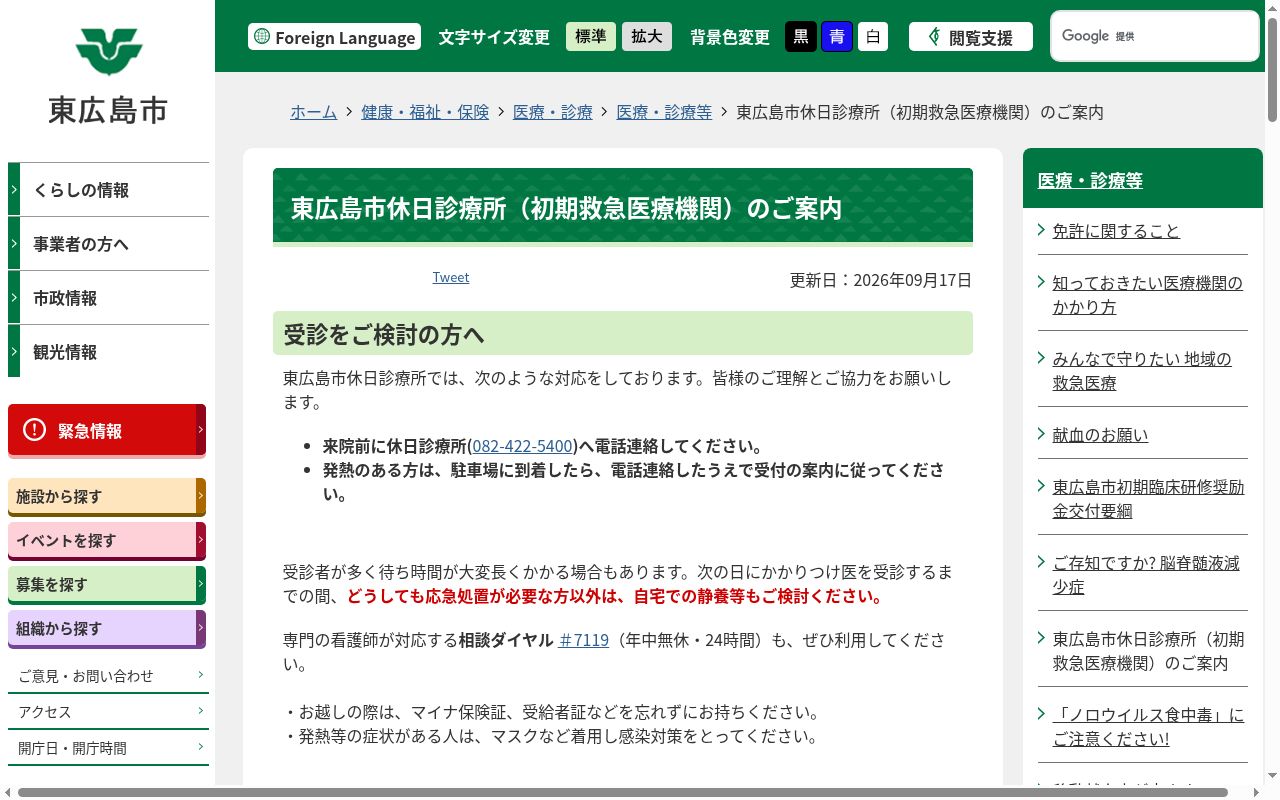Open the #7119 consultation dial link
The width and height of the screenshot is (1280, 800).
[583, 640]
